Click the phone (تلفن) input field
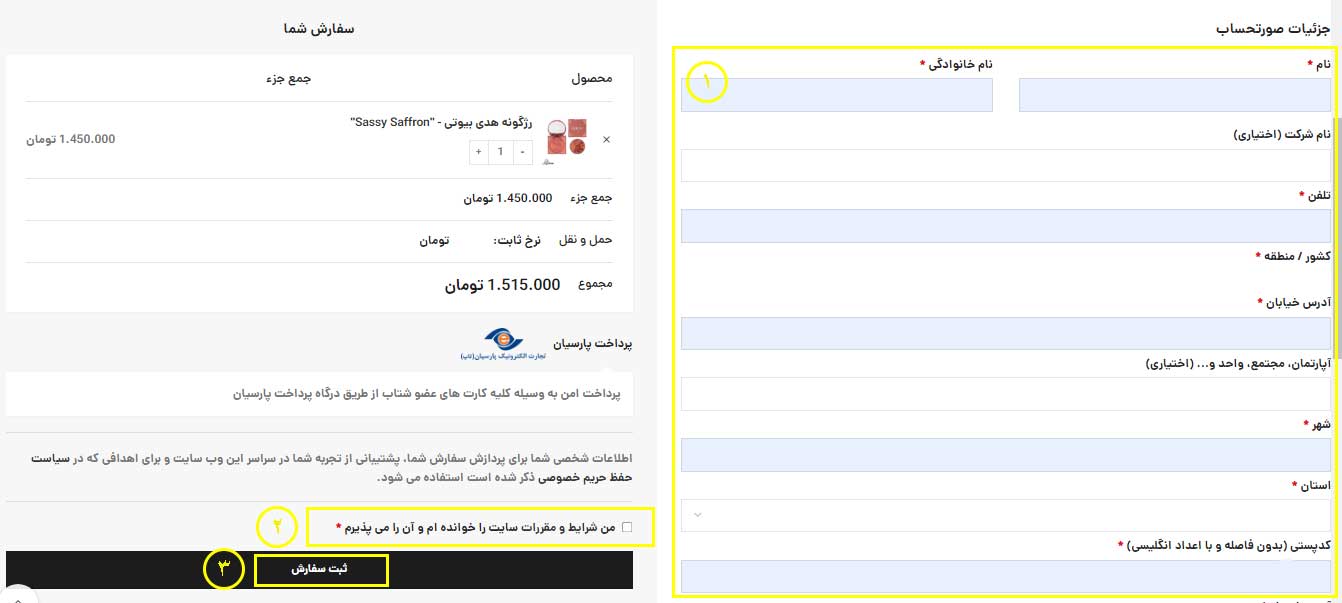This screenshot has width=1342, height=603. click(x=1007, y=225)
